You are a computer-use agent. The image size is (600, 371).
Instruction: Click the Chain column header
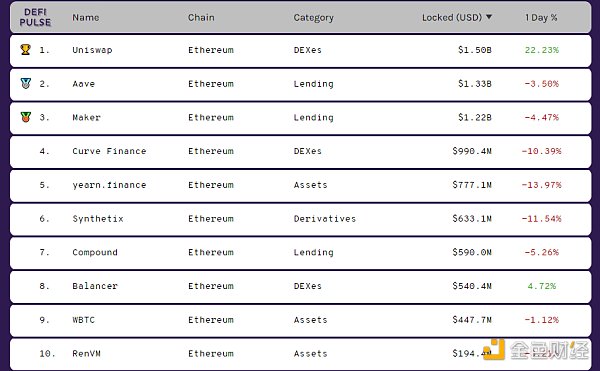(201, 18)
